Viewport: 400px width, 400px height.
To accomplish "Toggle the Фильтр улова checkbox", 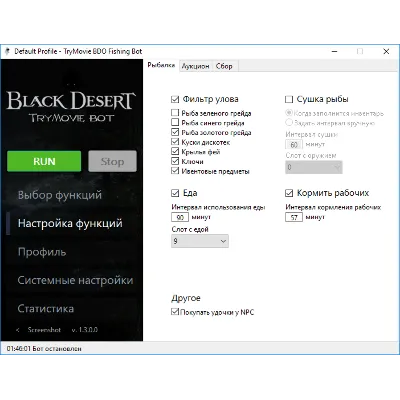I will point(175,99).
